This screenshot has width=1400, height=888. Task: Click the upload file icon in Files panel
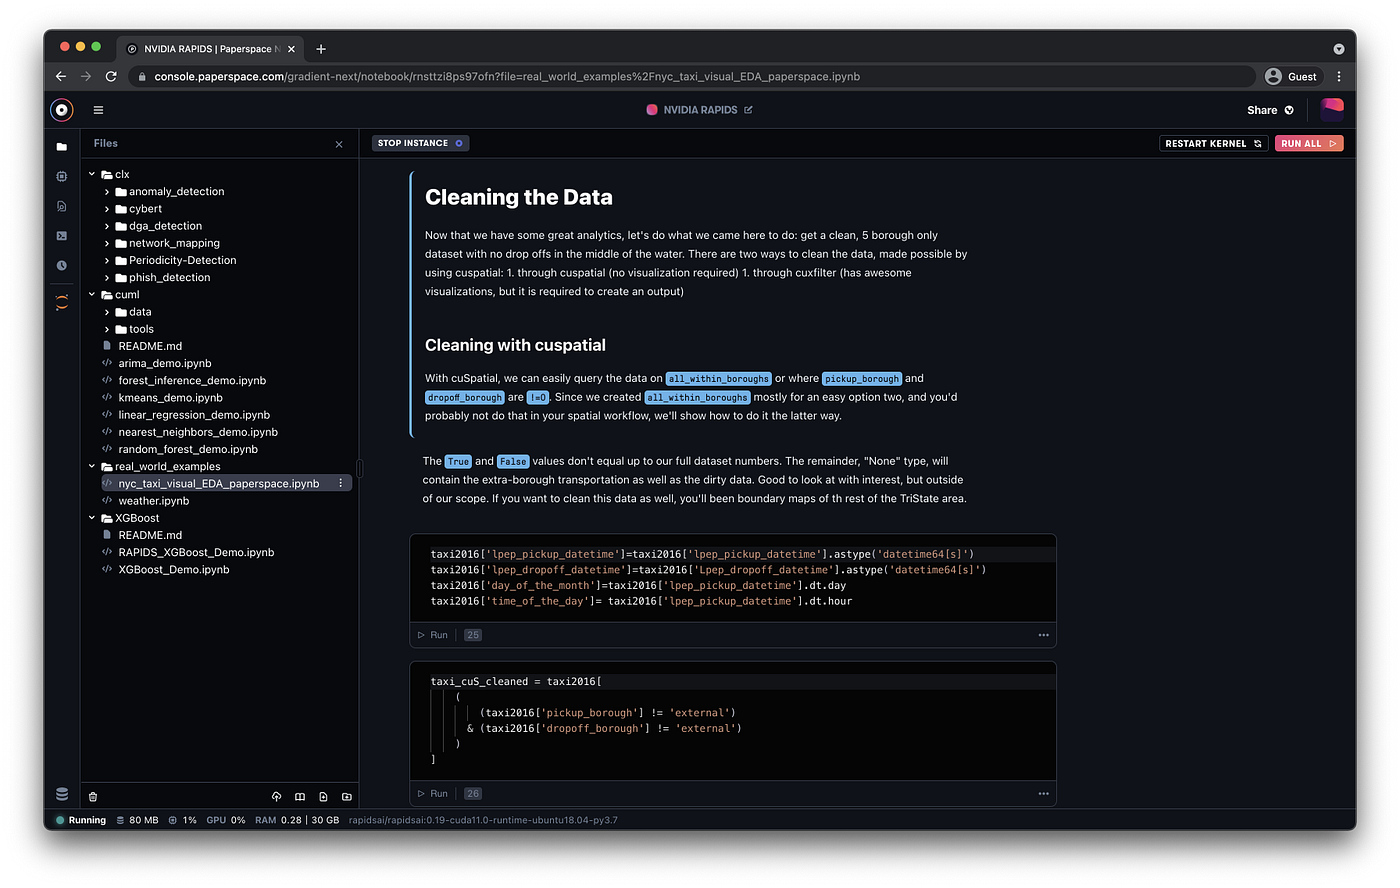click(277, 796)
